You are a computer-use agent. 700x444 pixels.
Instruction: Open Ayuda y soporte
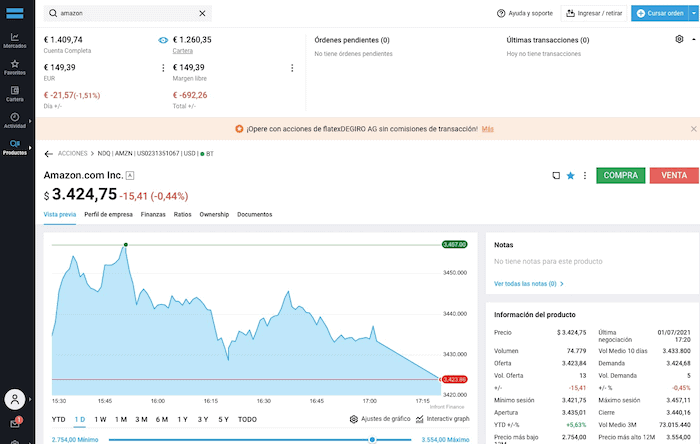coord(525,13)
